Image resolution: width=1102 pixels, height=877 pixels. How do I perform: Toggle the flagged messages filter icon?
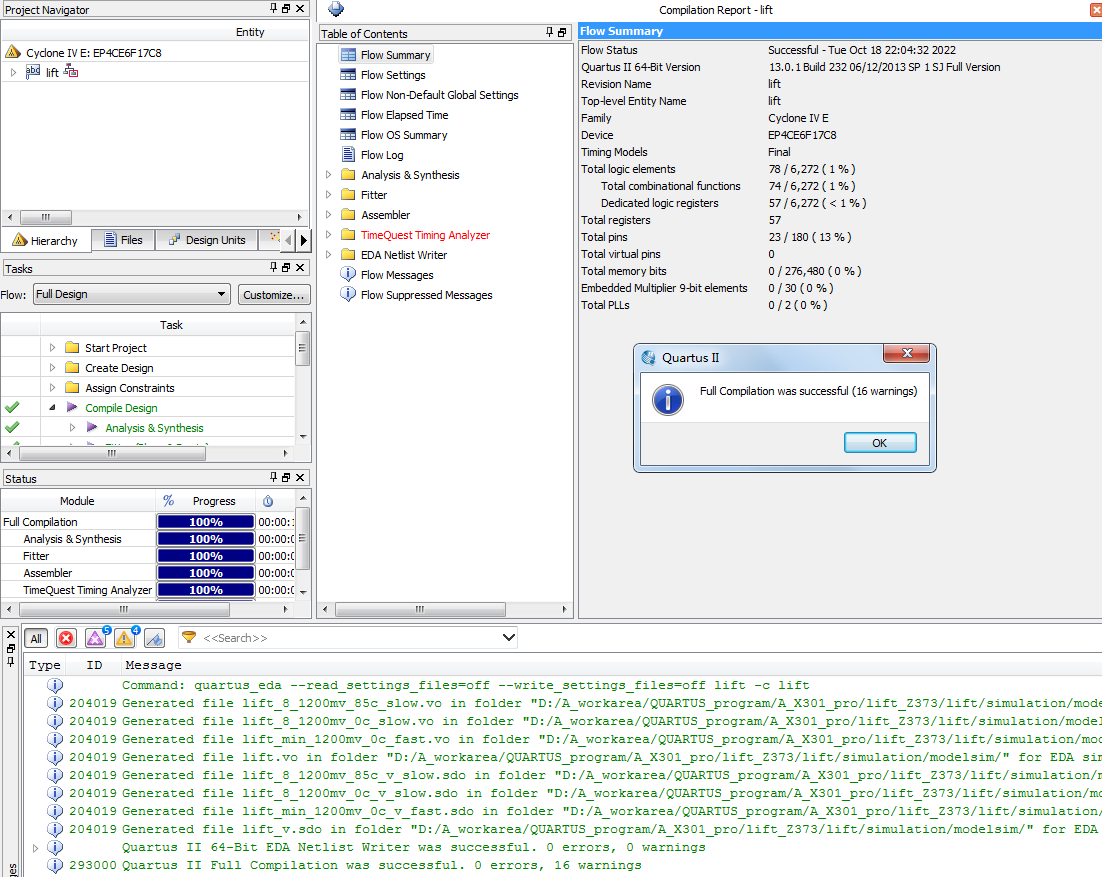tap(155, 638)
